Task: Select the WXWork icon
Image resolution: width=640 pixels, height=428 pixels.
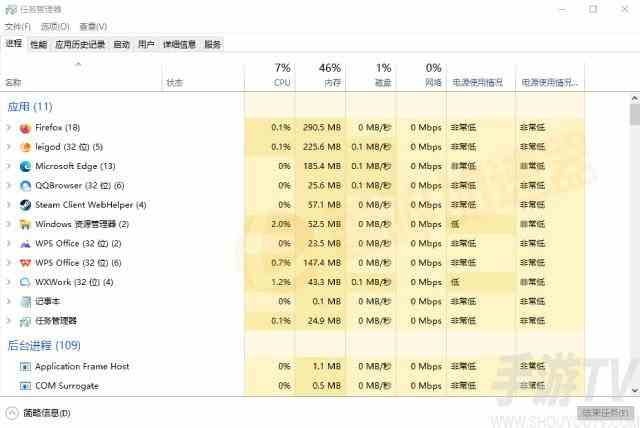Action: coord(25,282)
